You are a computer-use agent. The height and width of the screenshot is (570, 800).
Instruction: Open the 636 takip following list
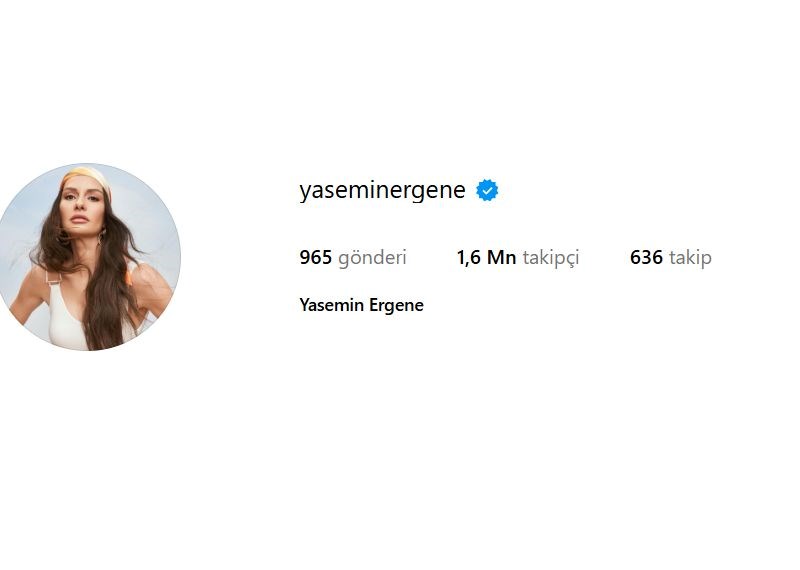(670, 258)
